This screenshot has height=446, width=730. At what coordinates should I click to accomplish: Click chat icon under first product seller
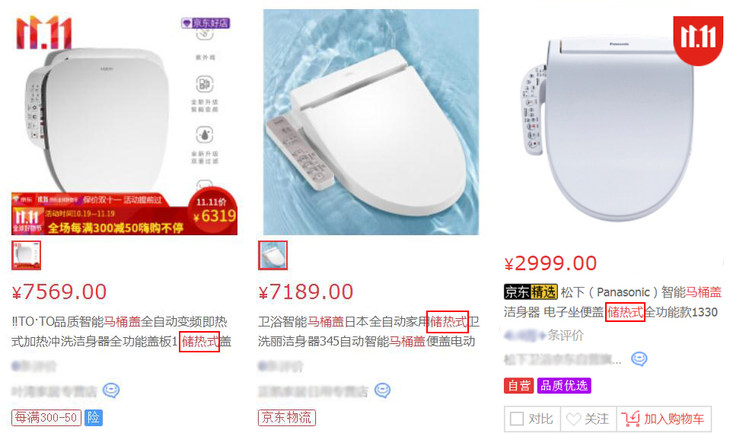[111, 390]
